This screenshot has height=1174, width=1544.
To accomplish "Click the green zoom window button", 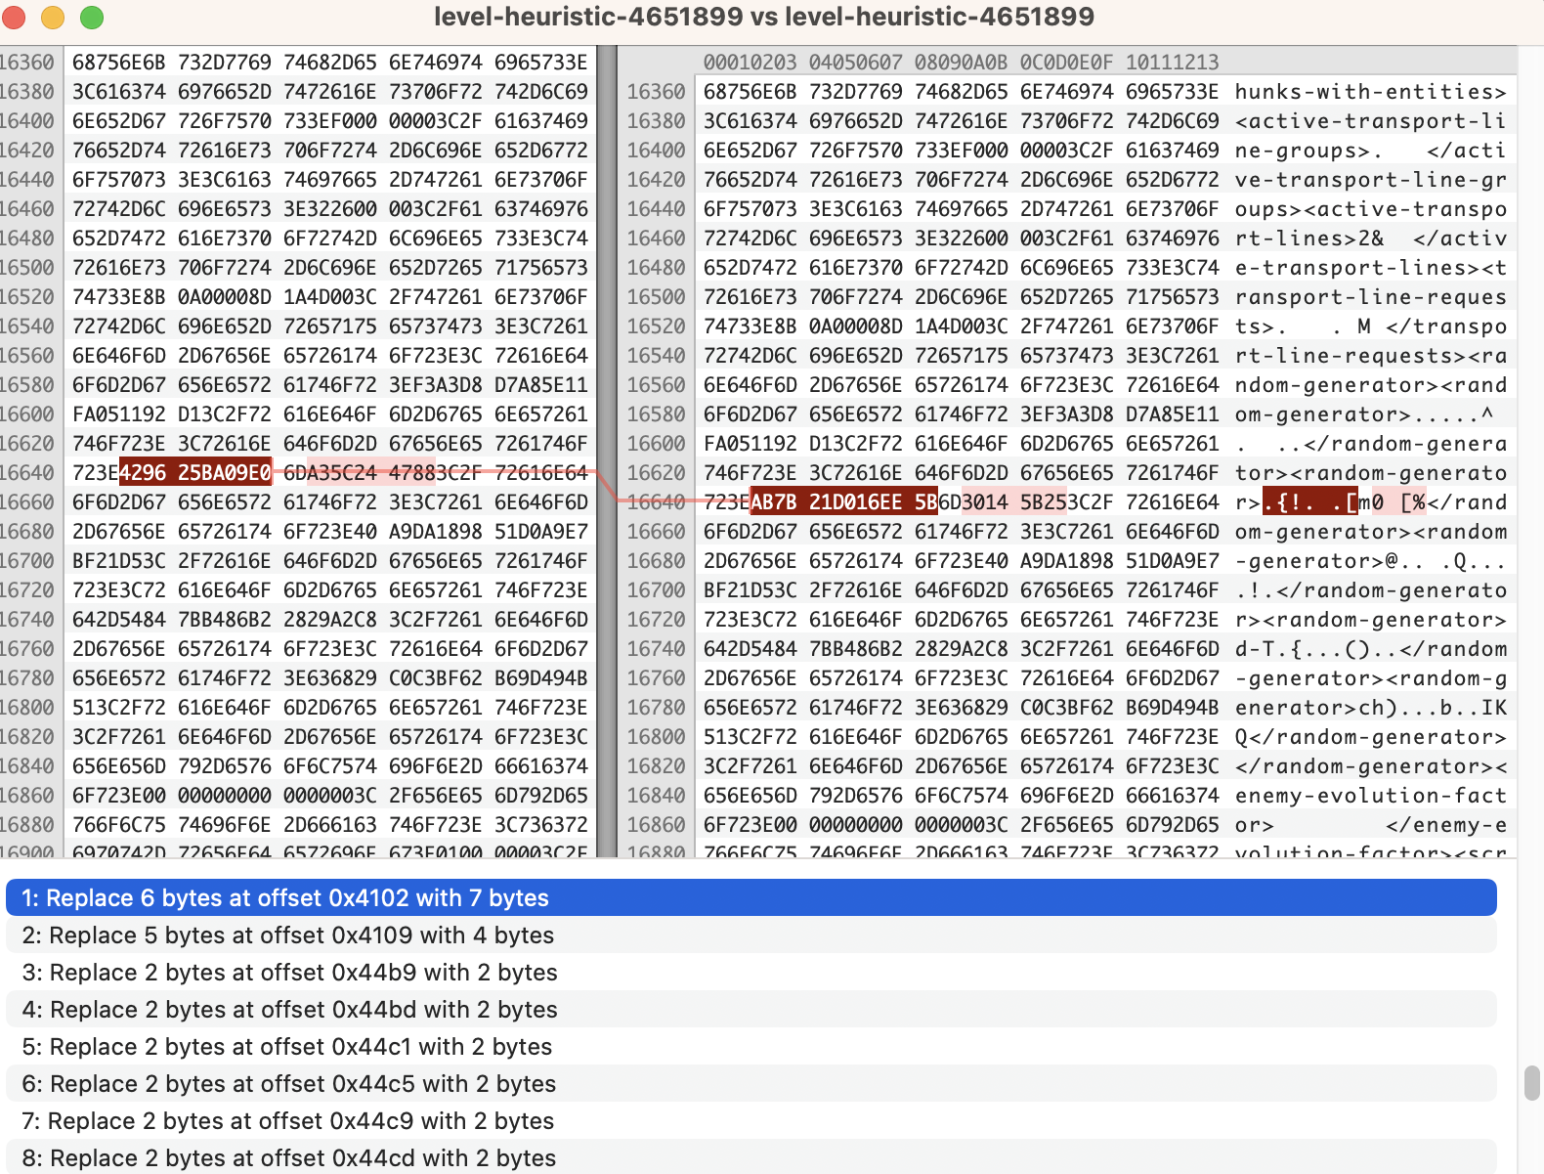I will (x=92, y=17).
